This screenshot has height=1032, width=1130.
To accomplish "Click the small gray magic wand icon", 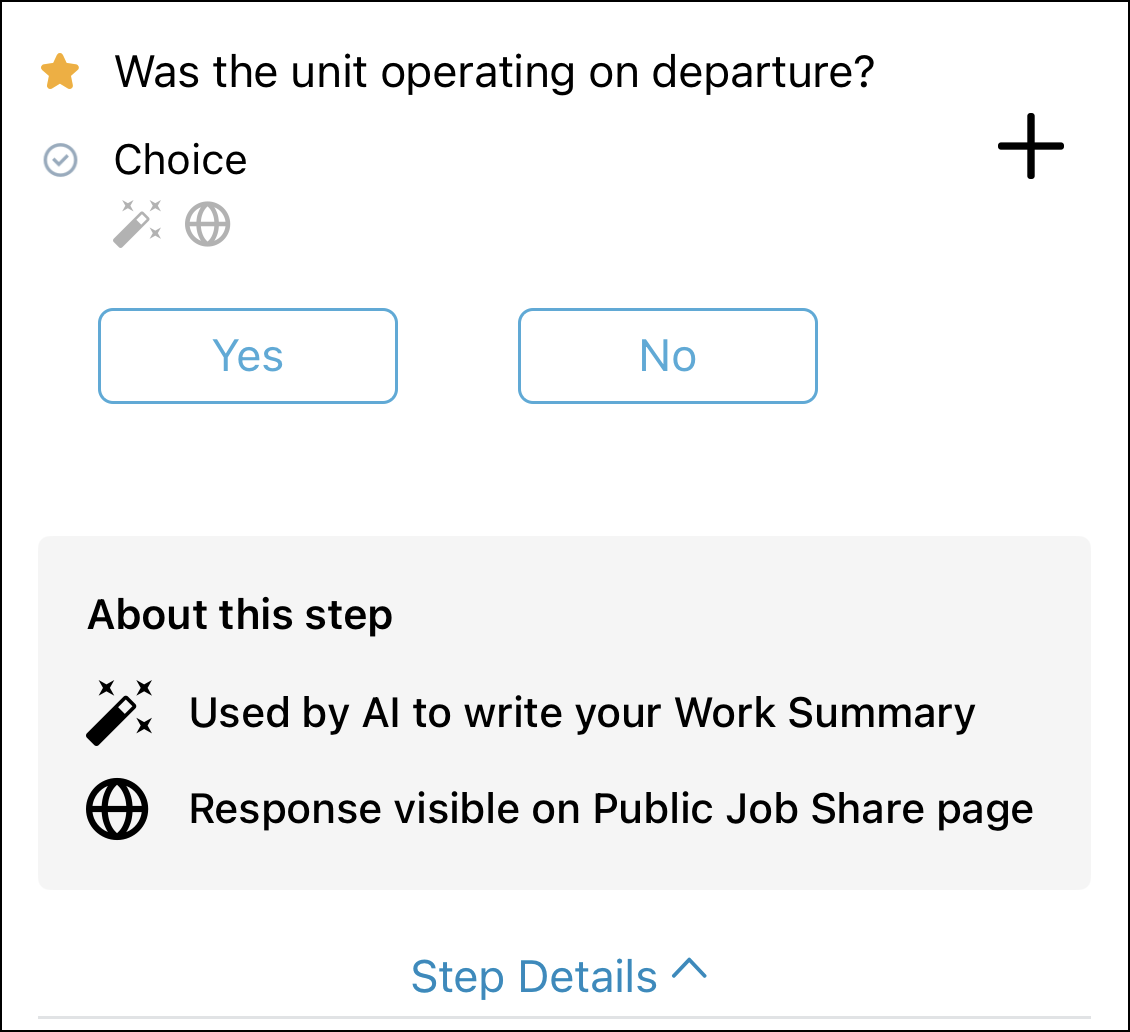I will point(138,224).
